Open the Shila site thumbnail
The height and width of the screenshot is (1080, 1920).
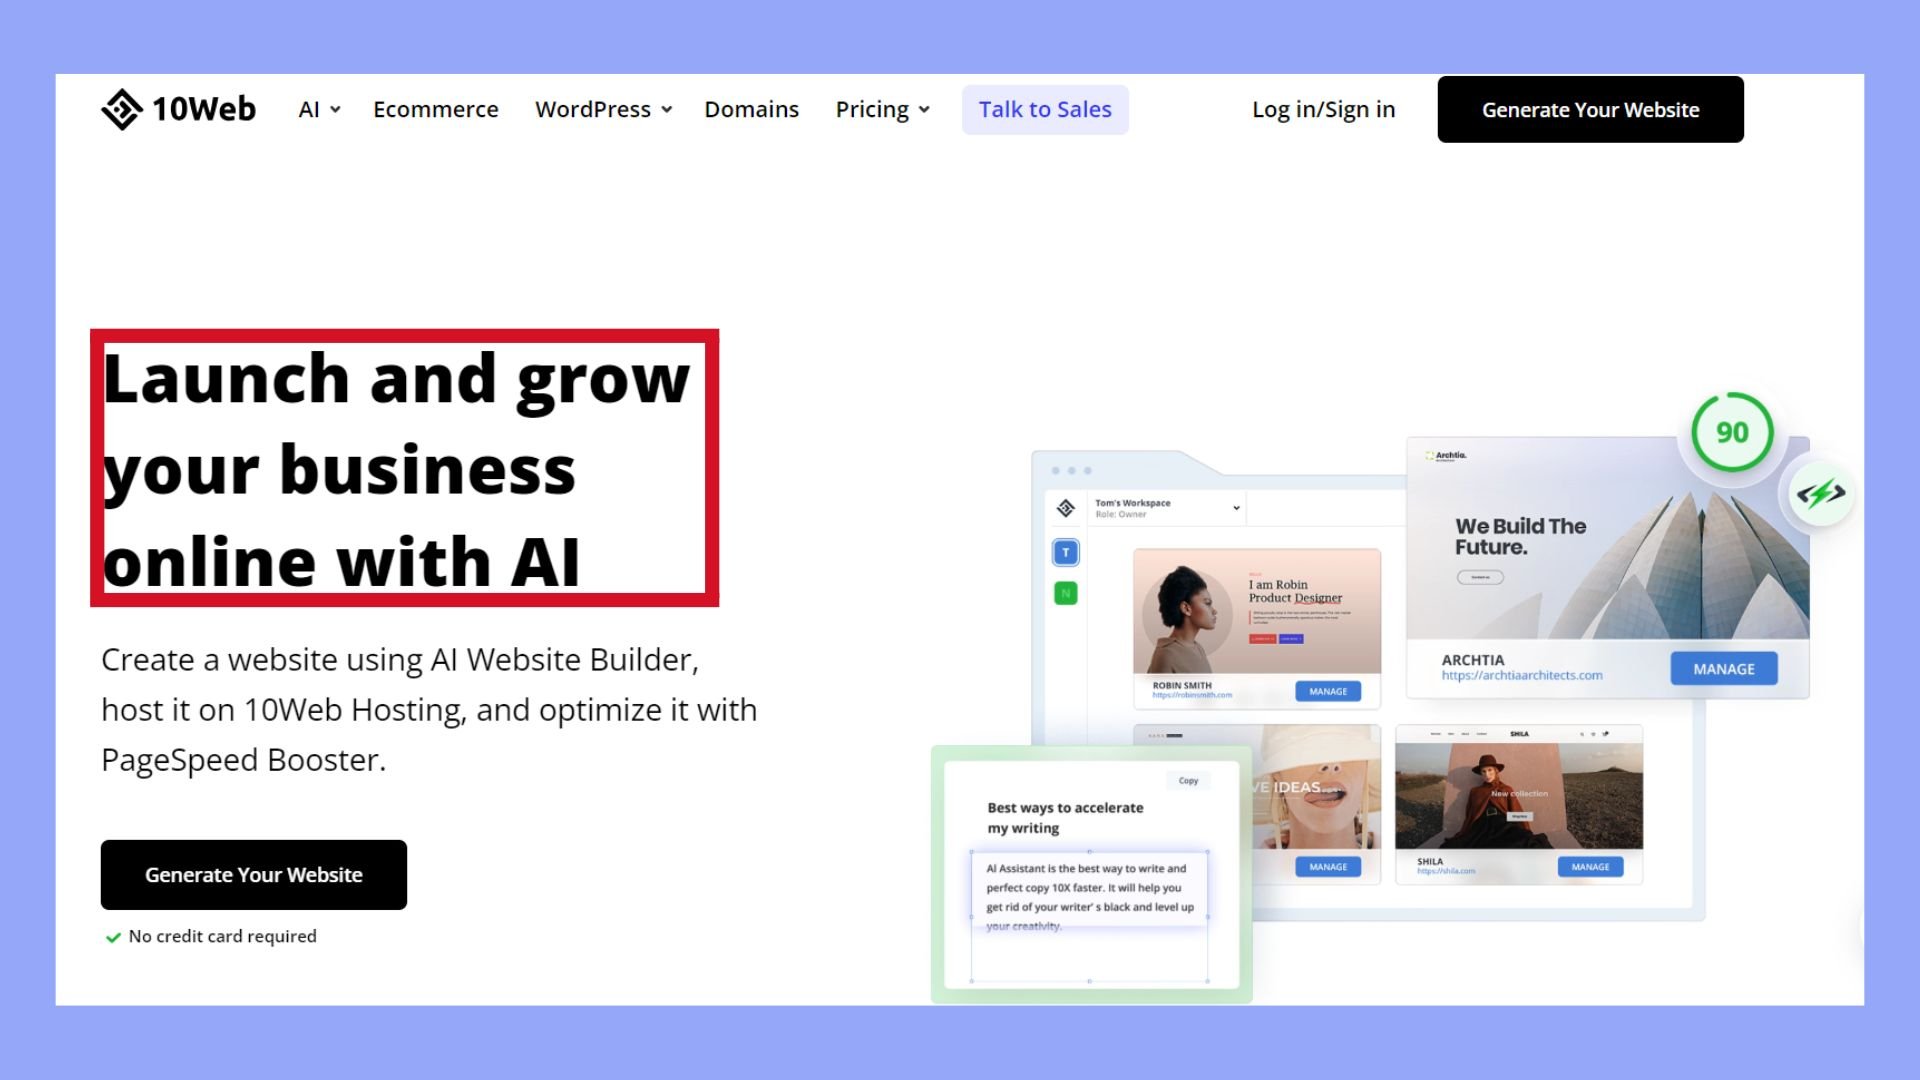coord(1518,787)
